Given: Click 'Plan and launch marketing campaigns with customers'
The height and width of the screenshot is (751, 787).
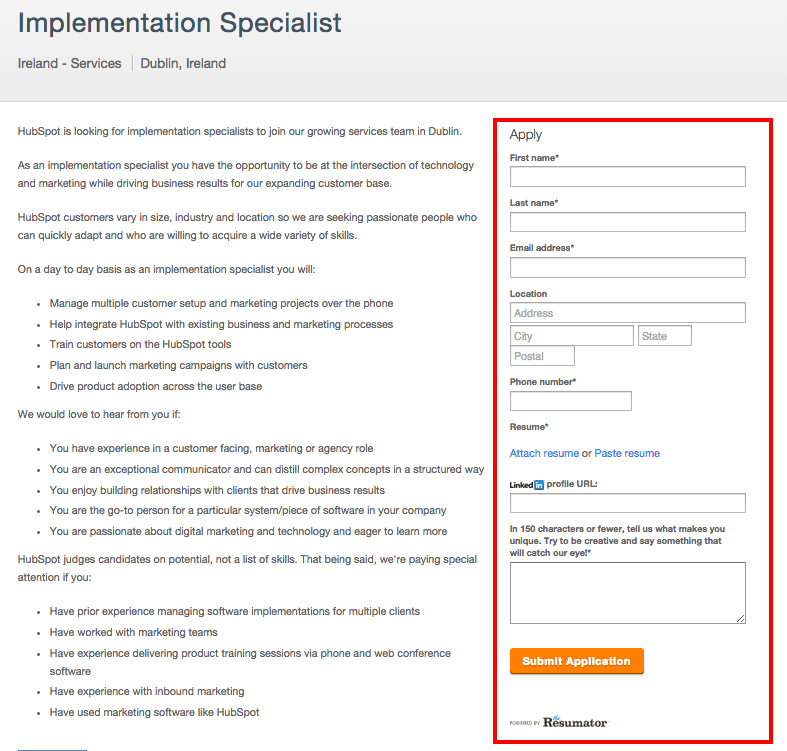Looking at the screenshot, I should 178,365.
